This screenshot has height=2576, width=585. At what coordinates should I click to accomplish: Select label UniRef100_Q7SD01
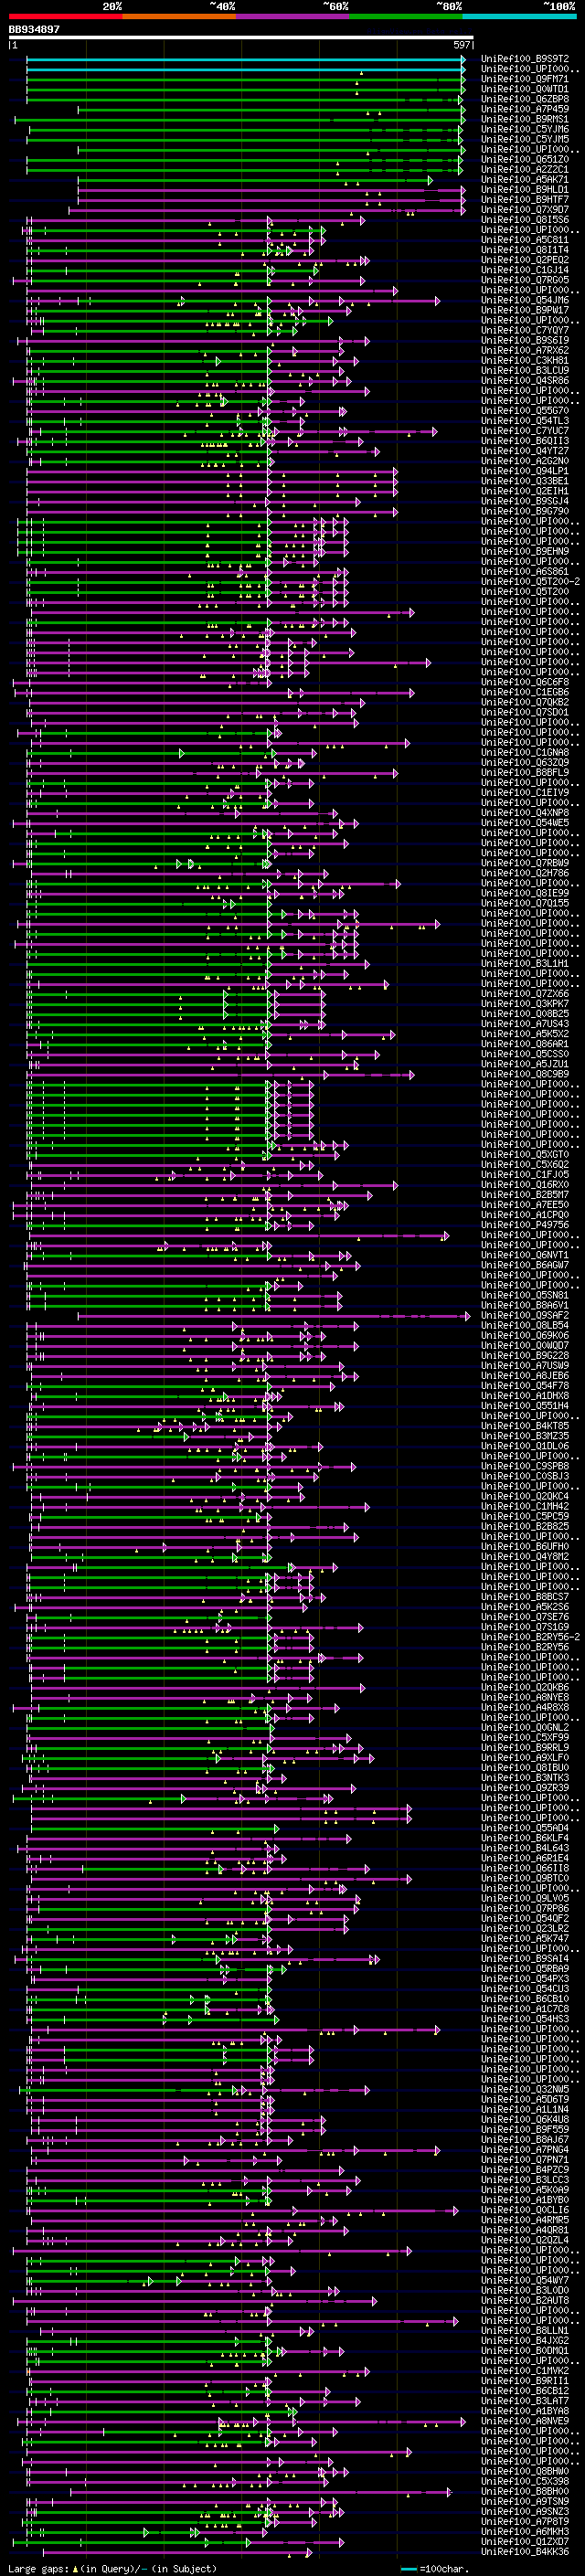pos(525,712)
